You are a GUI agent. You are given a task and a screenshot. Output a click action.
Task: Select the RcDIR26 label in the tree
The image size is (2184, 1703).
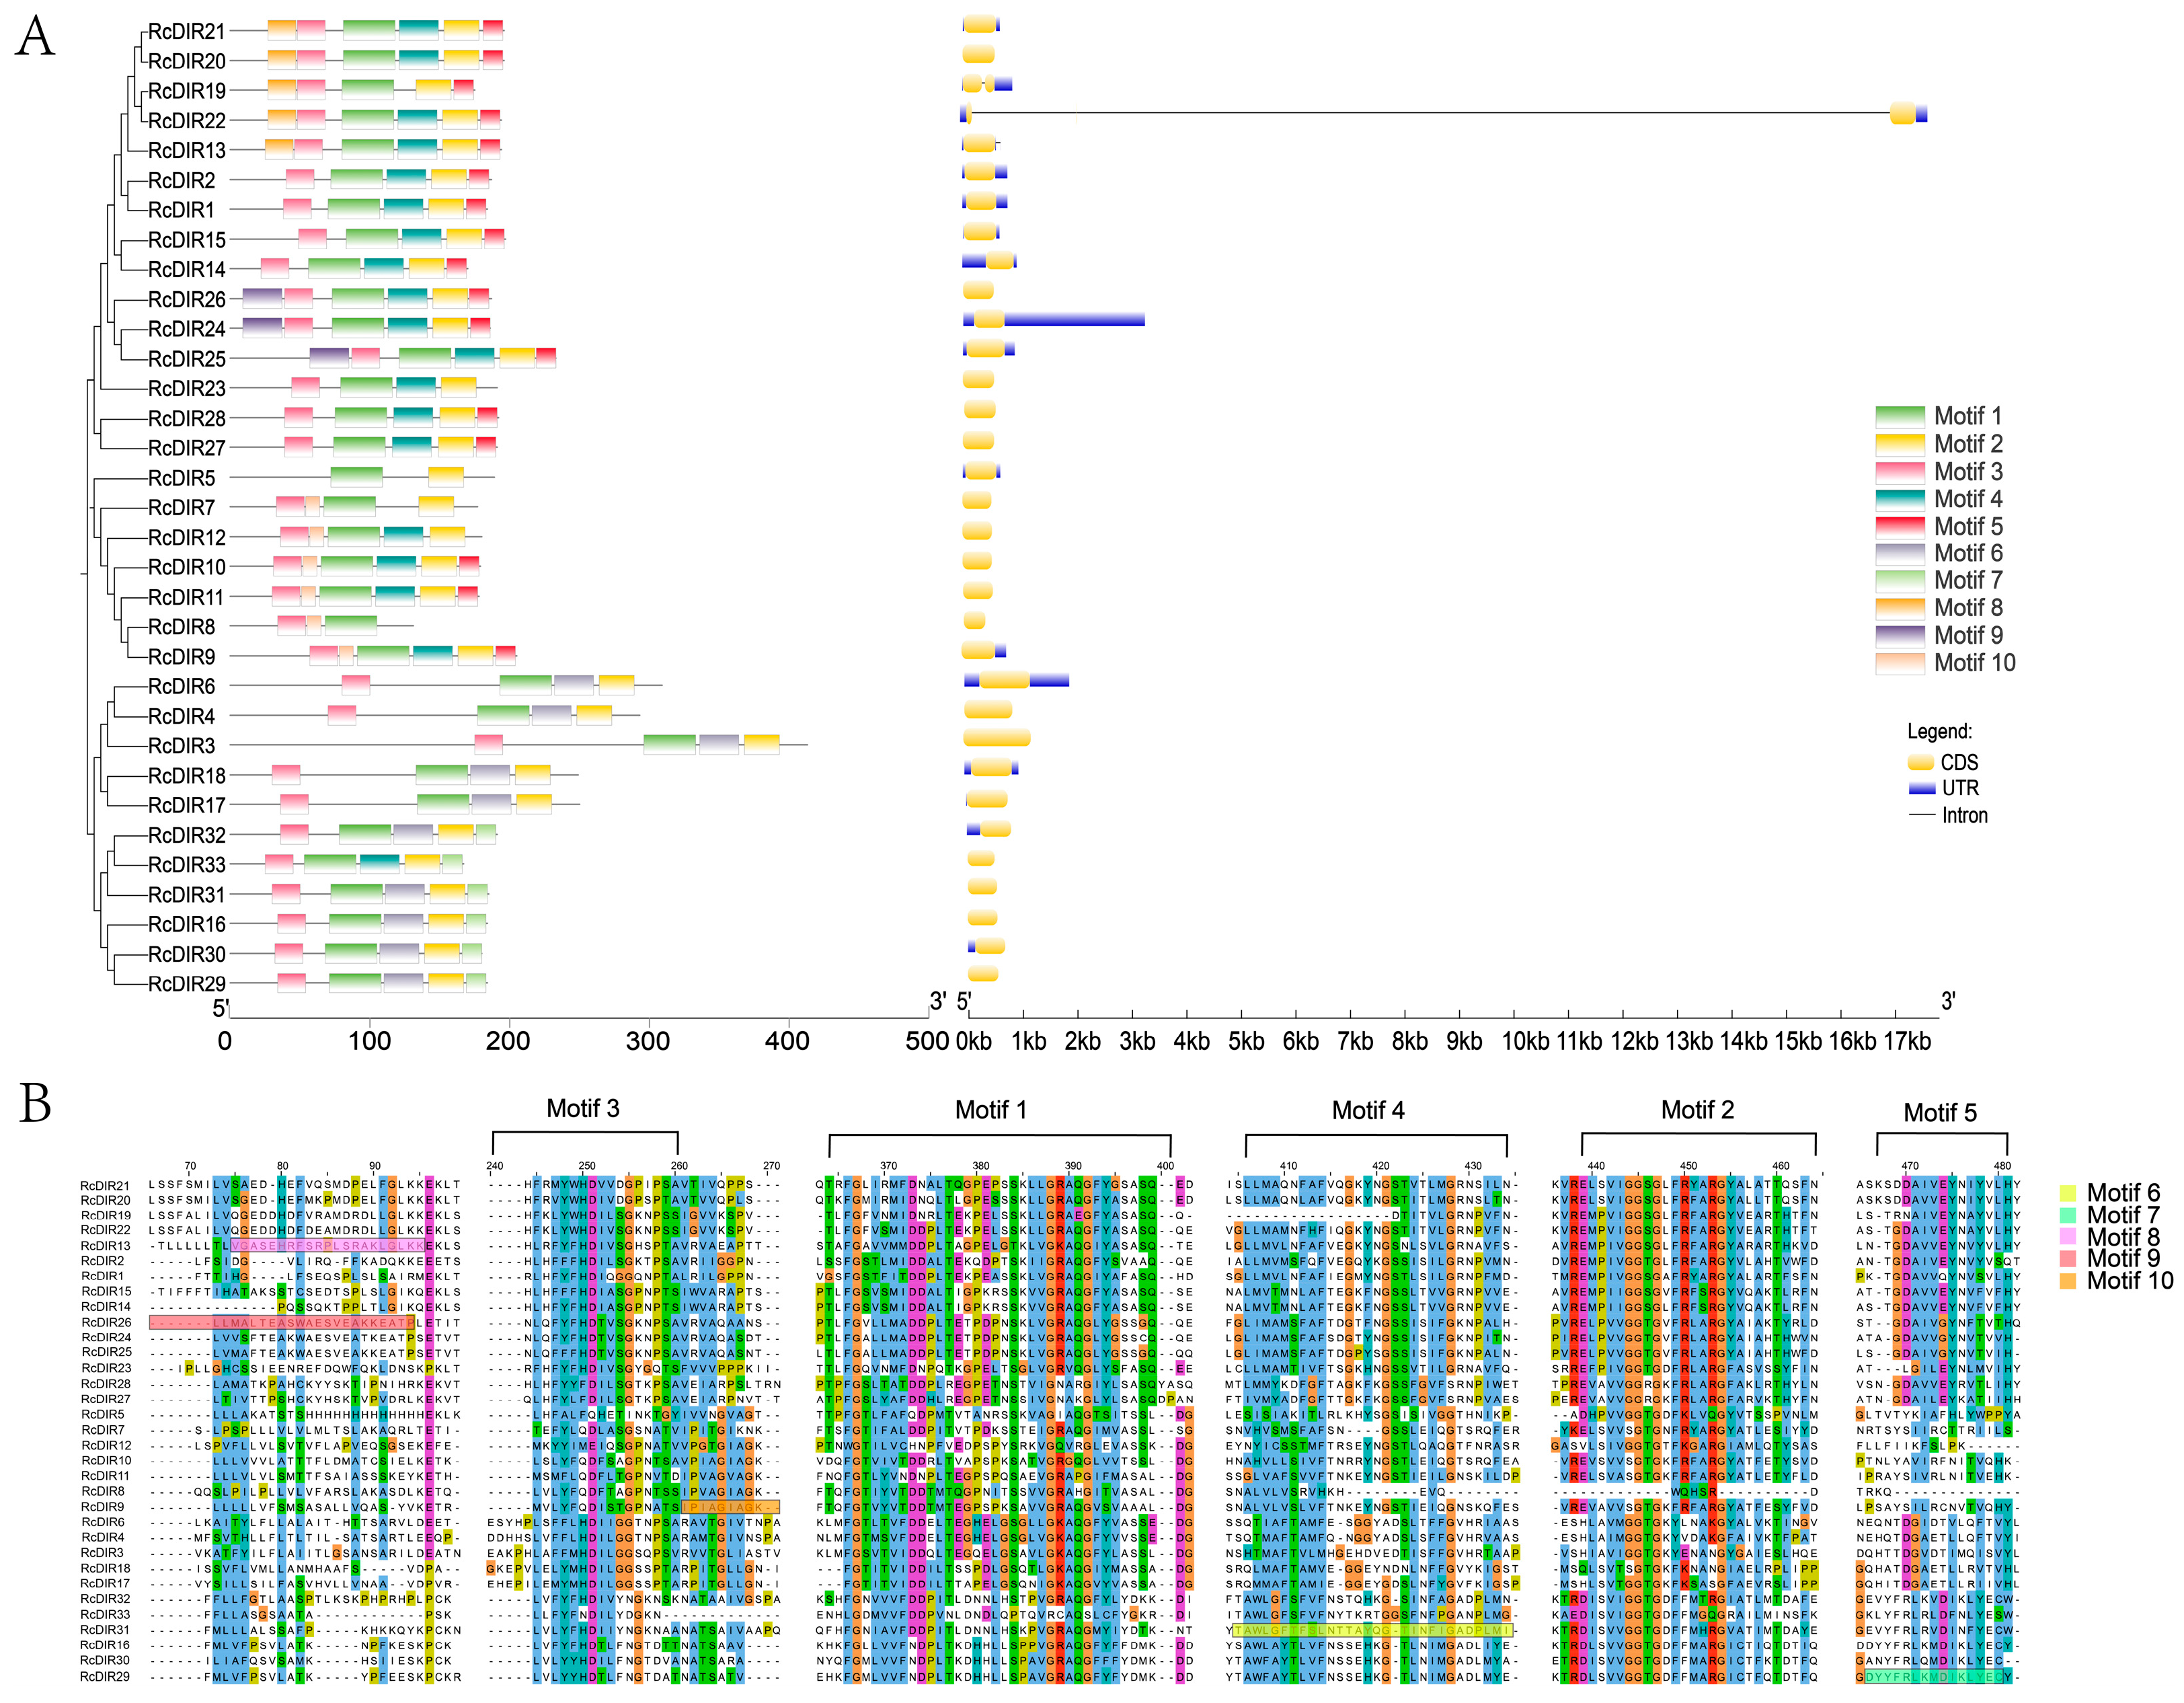[x=187, y=299]
